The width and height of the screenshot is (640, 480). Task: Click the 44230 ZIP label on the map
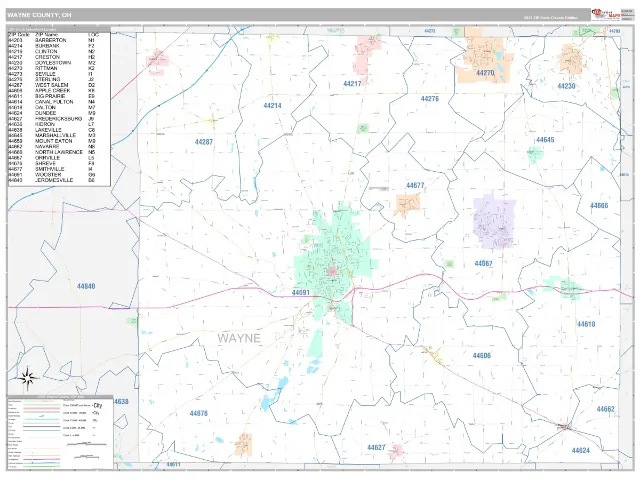tap(567, 86)
